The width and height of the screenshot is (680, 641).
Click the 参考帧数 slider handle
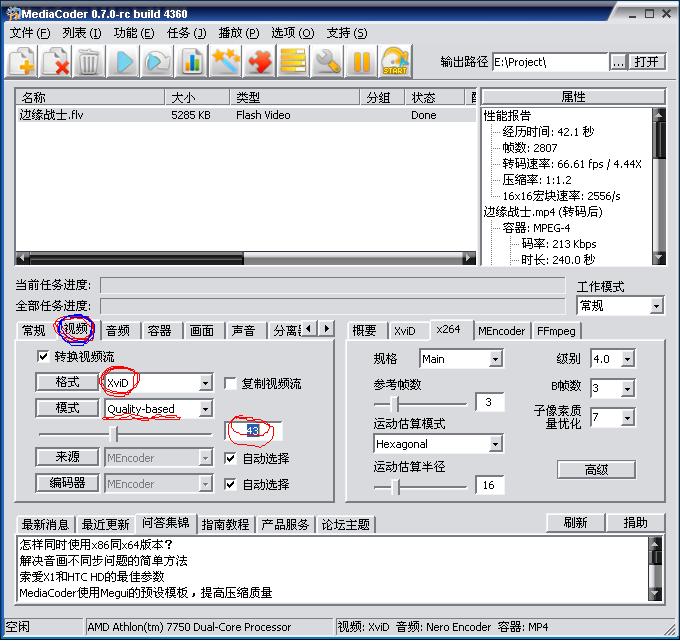[x=395, y=404]
